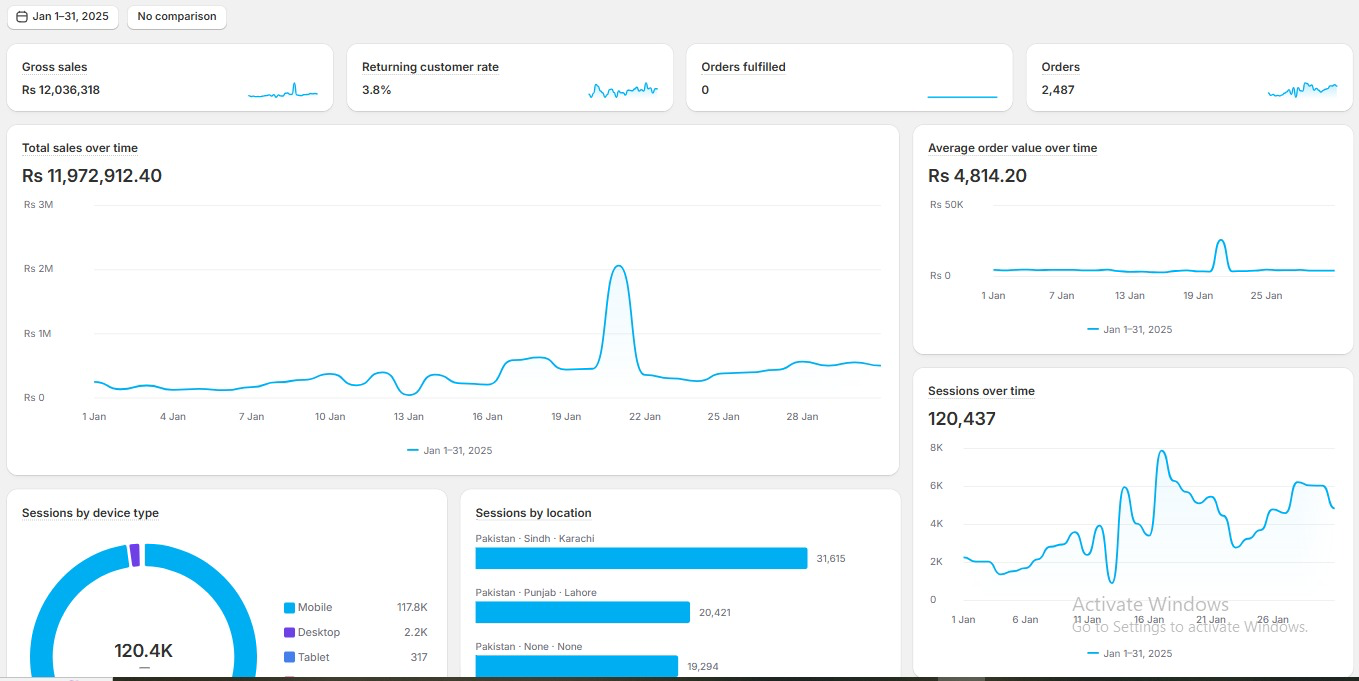Open the Jan 1–31, 2025 date picker
This screenshot has height=681, width=1359.
[x=63, y=17]
